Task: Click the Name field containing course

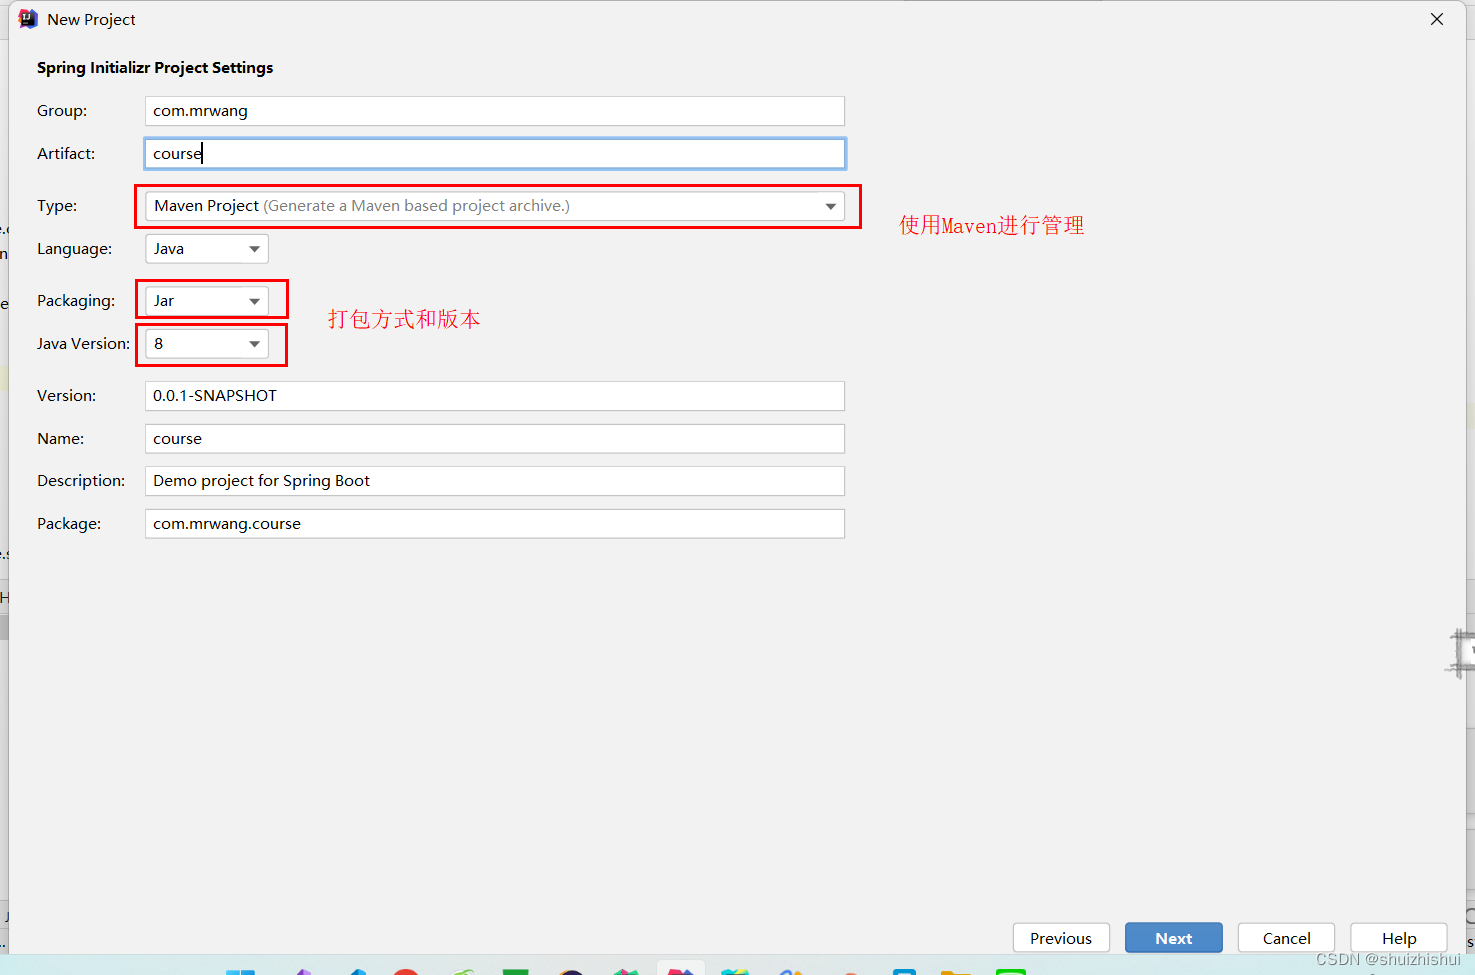Action: click(494, 438)
